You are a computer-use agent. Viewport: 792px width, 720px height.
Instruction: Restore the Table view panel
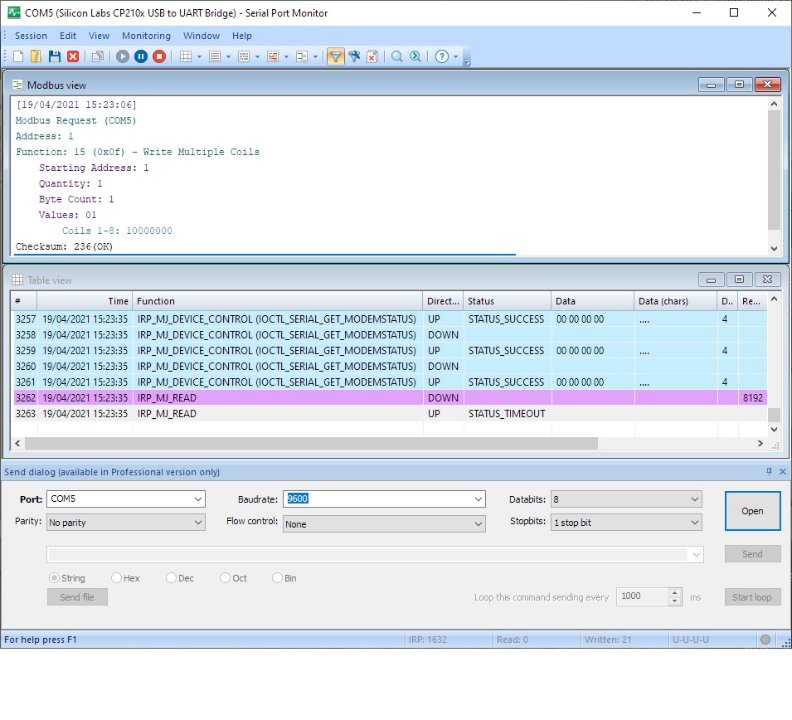tap(739, 279)
